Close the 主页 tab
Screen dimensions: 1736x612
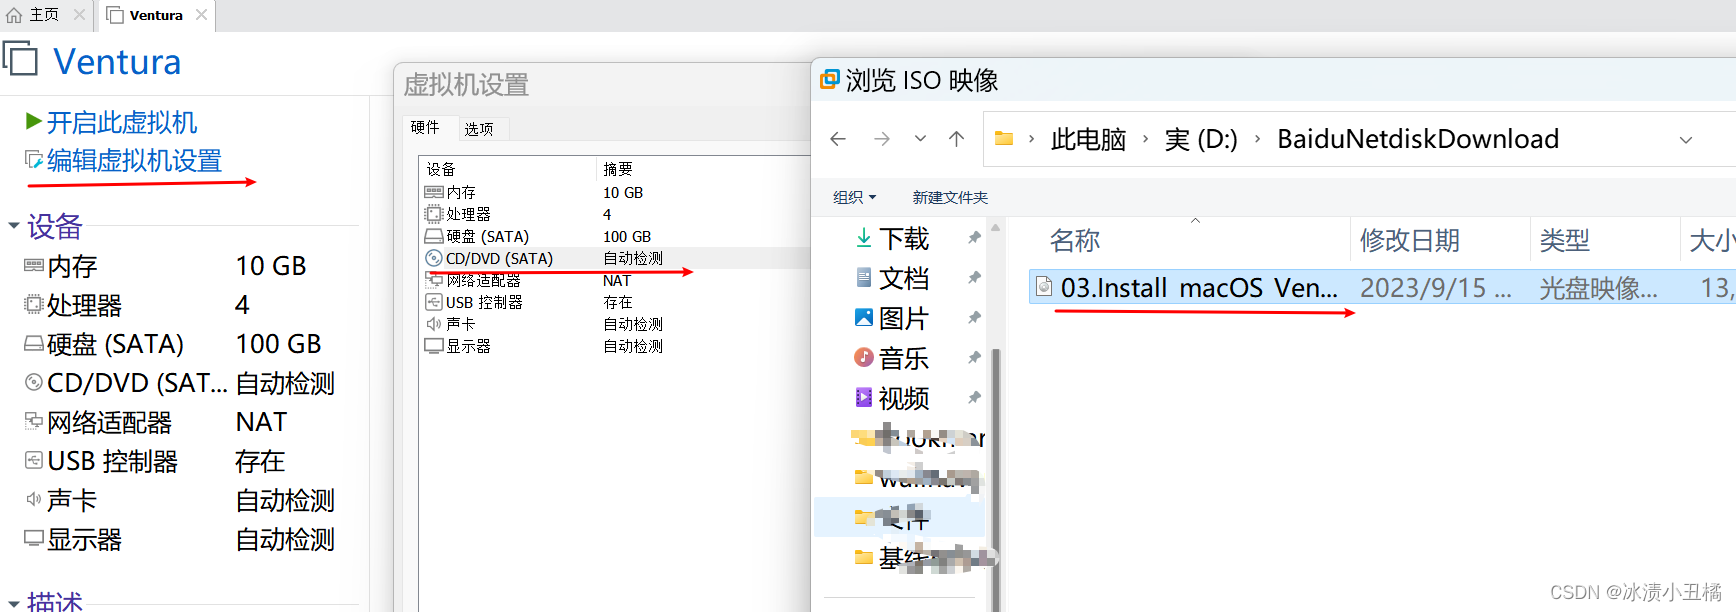[x=79, y=15]
